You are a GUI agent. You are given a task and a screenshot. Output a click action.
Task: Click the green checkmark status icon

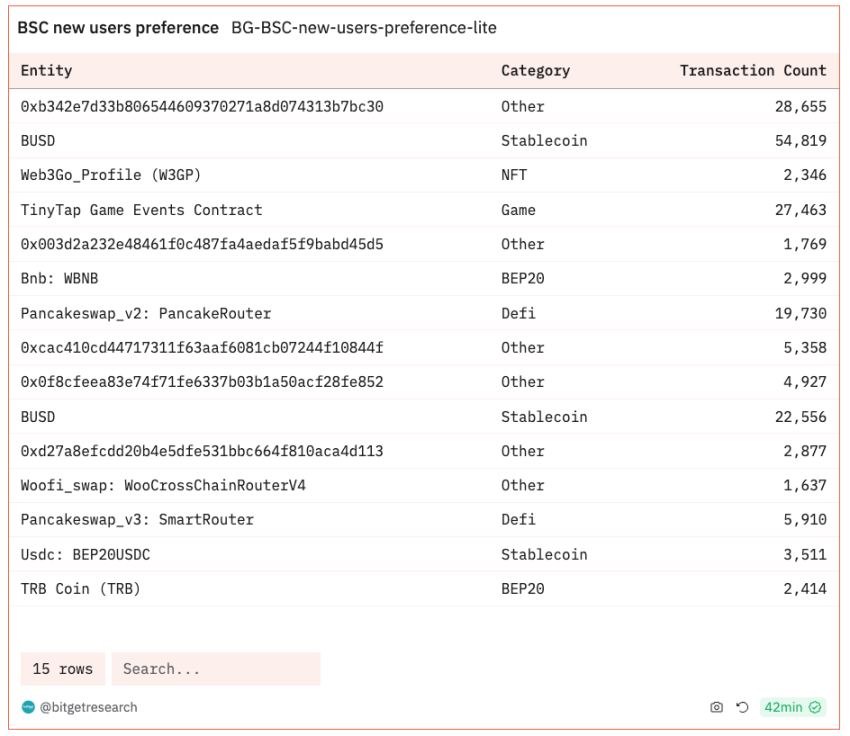tap(816, 707)
